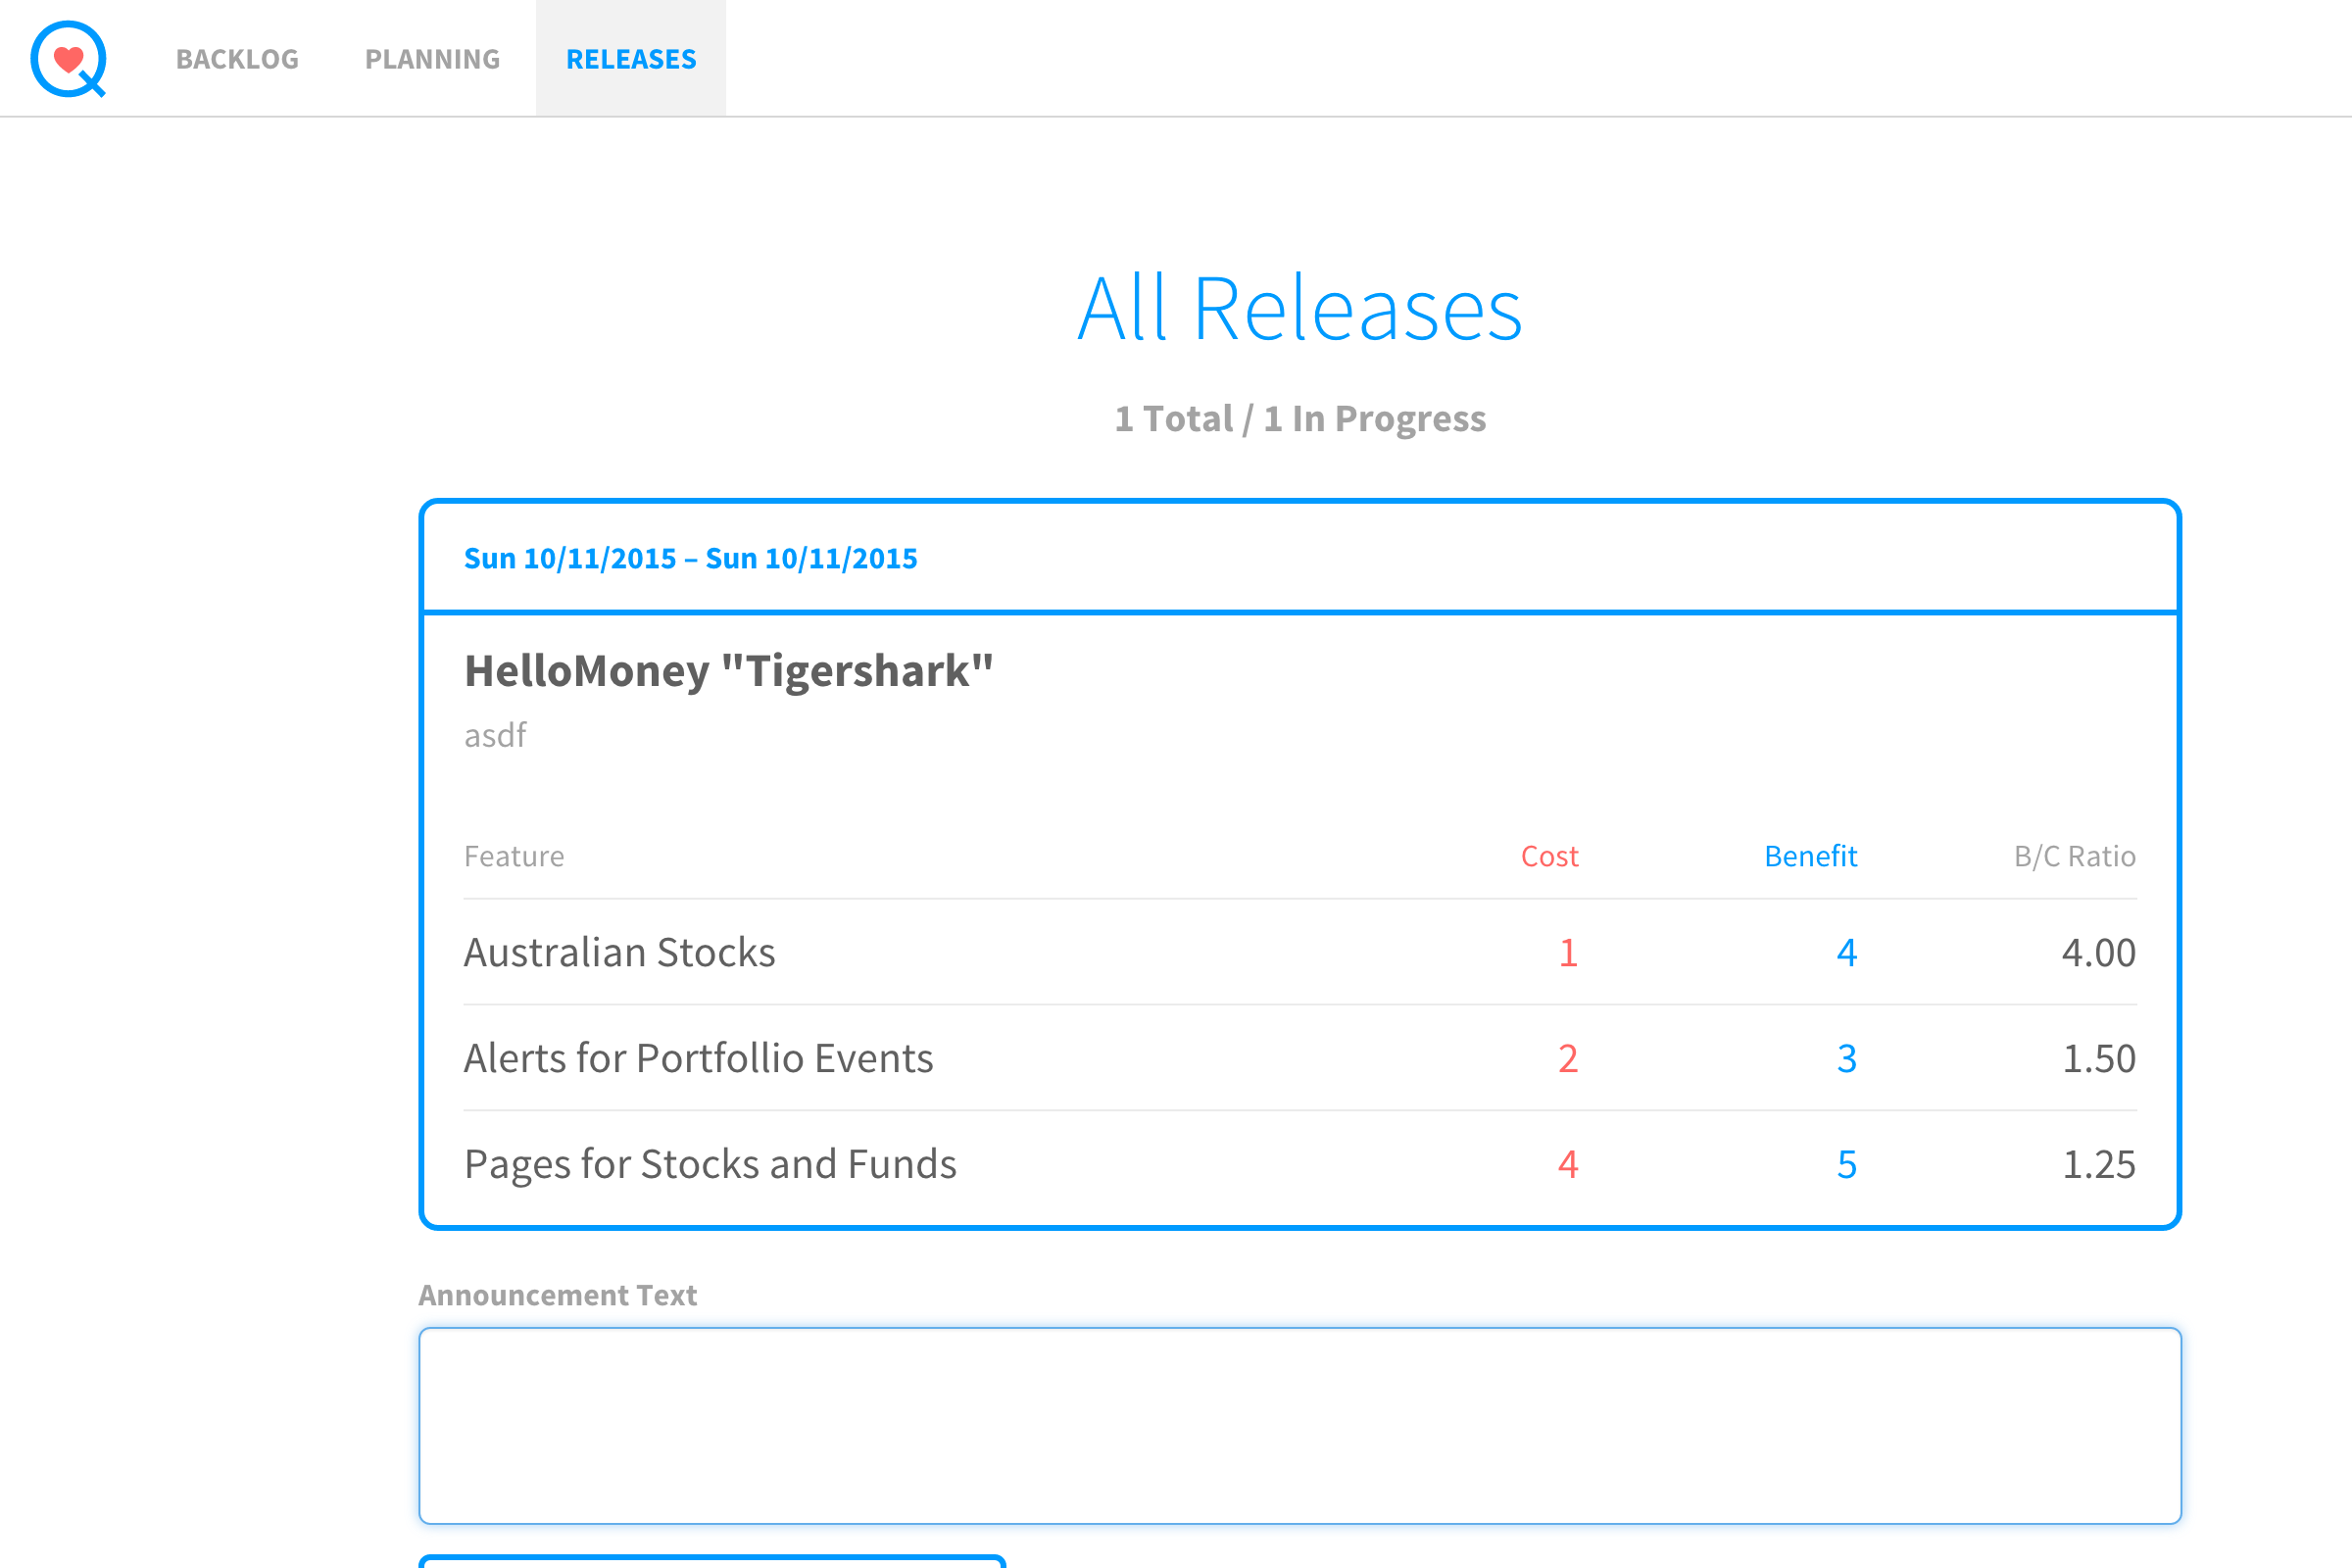Click the cost value of Australian Stocks
Screen dimensions: 2352x1568
pyautogui.click(x=1567, y=952)
